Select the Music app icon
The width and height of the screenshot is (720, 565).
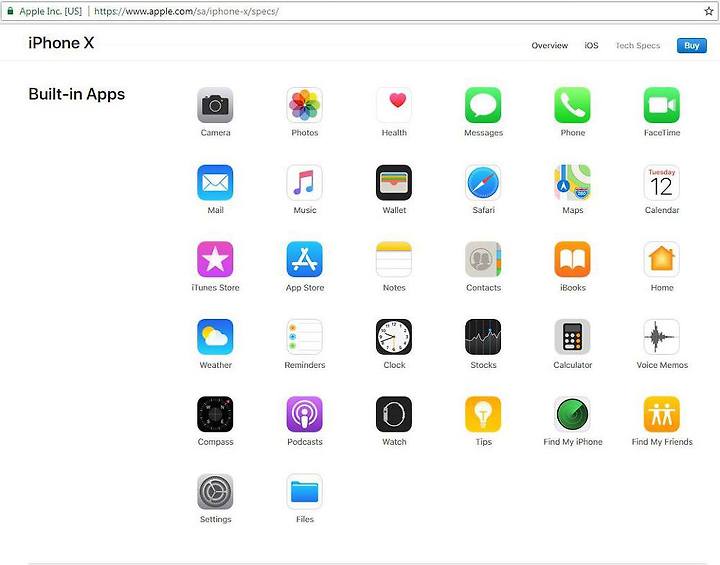pos(304,182)
